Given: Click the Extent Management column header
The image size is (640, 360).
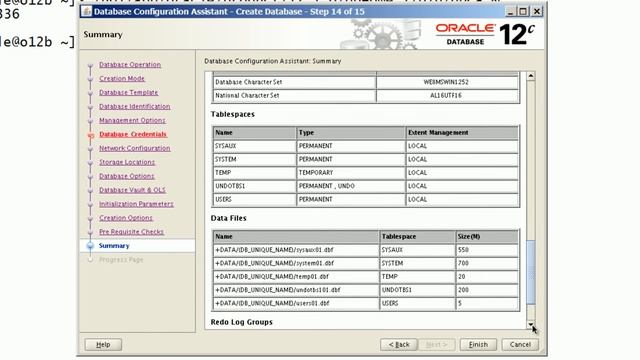Looking at the screenshot, I should tap(462, 133).
